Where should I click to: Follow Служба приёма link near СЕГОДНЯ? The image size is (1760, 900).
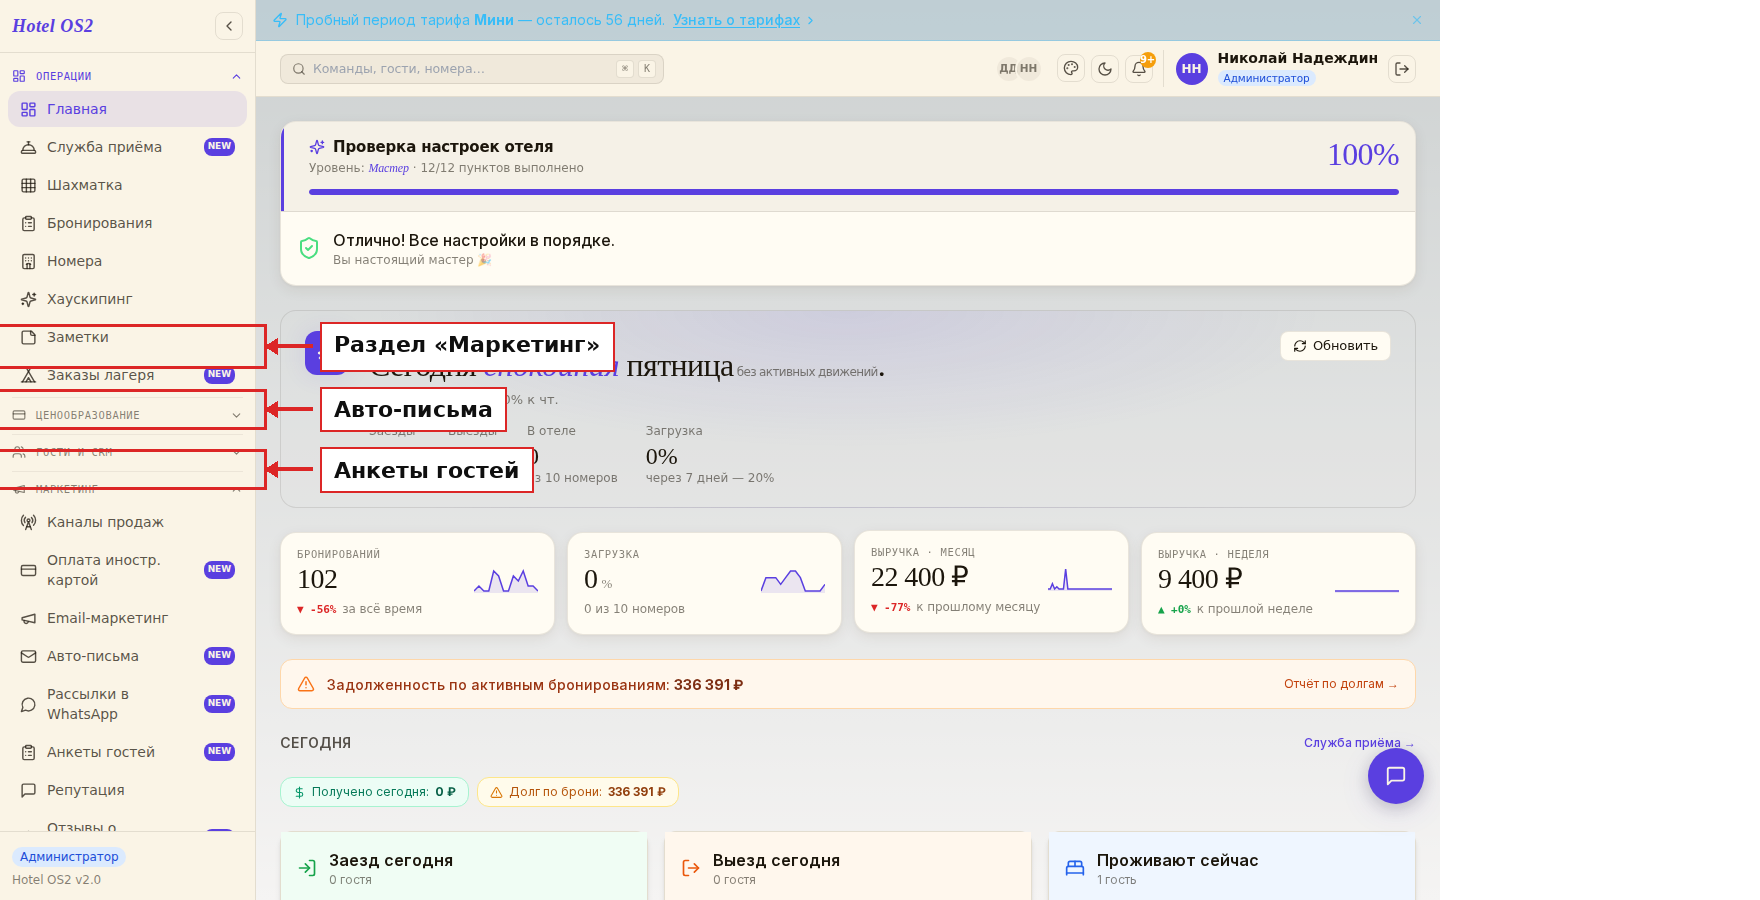pos(1358,743)
